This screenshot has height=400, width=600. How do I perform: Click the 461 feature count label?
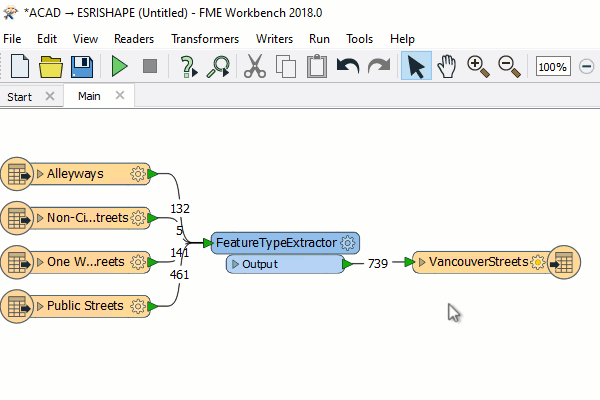coord(179,274)
